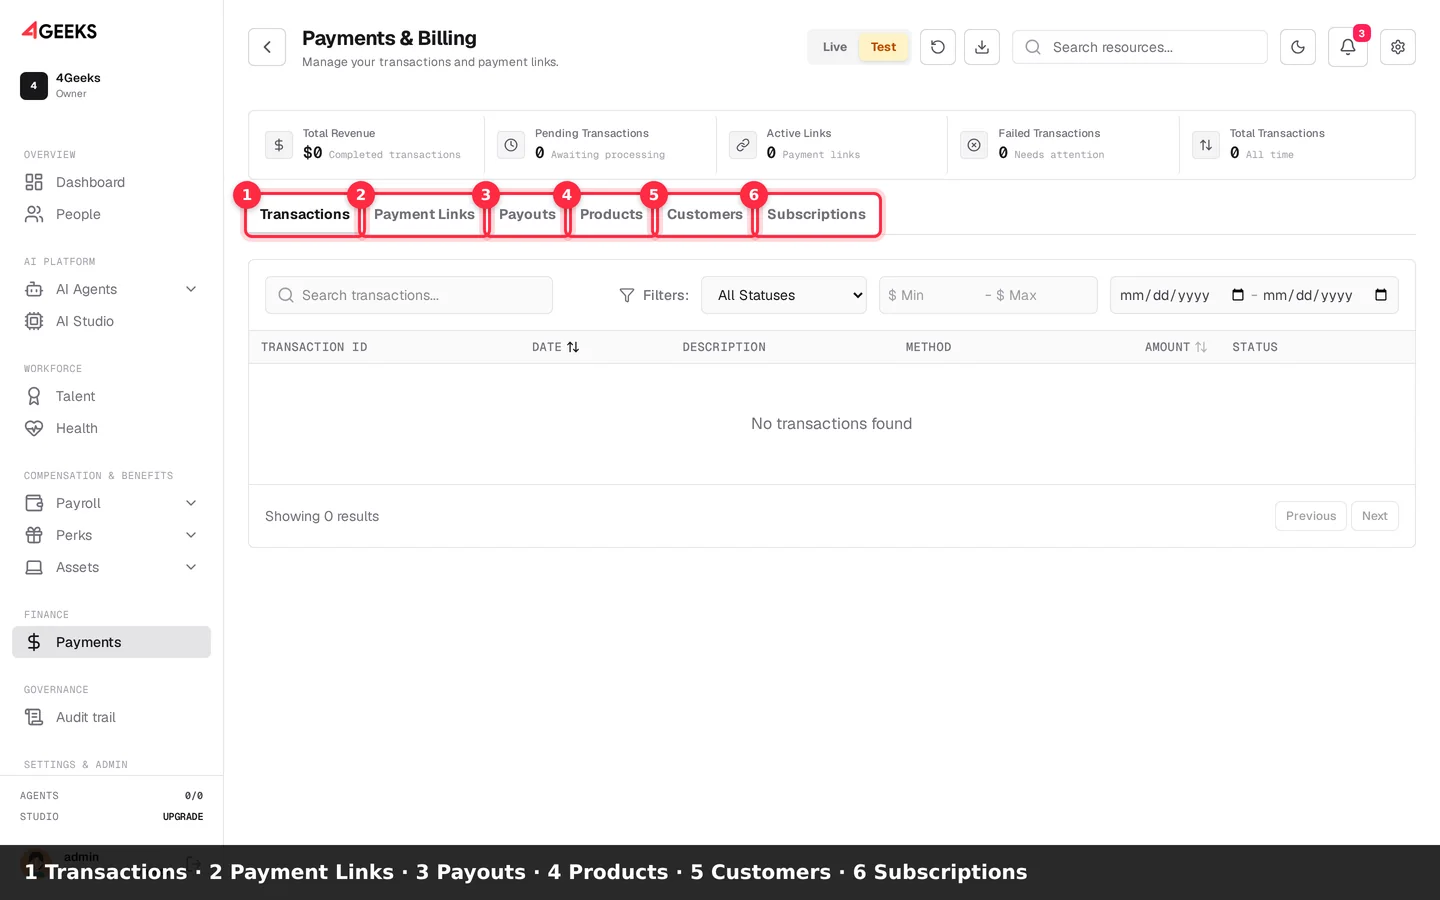Select the Transactions tab
The image size is (1440, 900).
(305, 214)
